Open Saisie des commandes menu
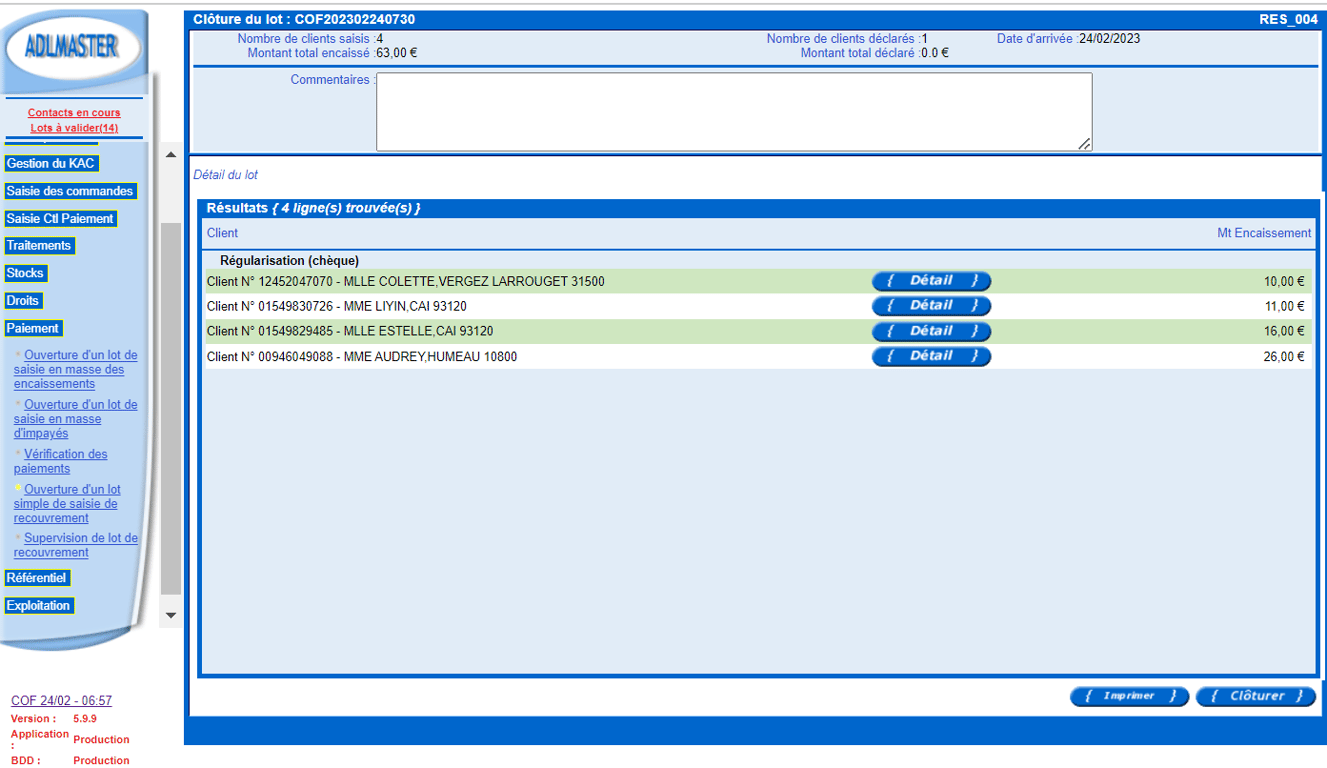The image size is (1327, 768). coord(70,191)
